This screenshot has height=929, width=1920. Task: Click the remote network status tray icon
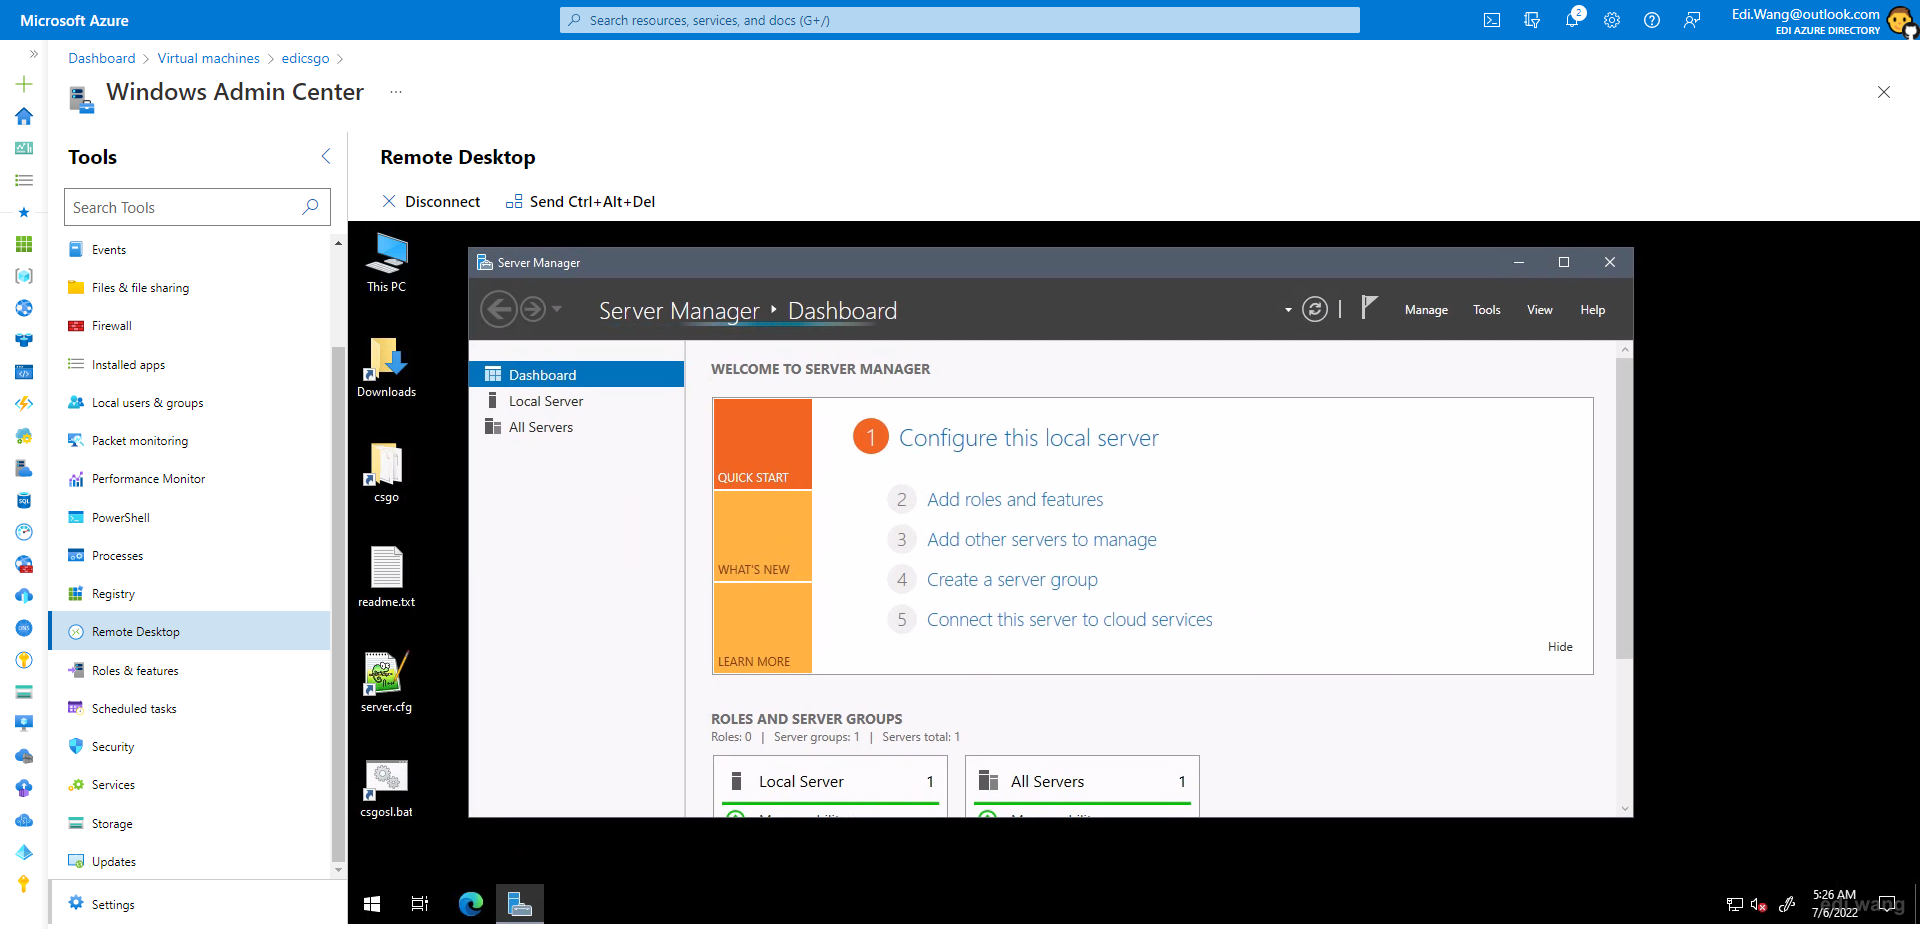tap(1735, 905)
